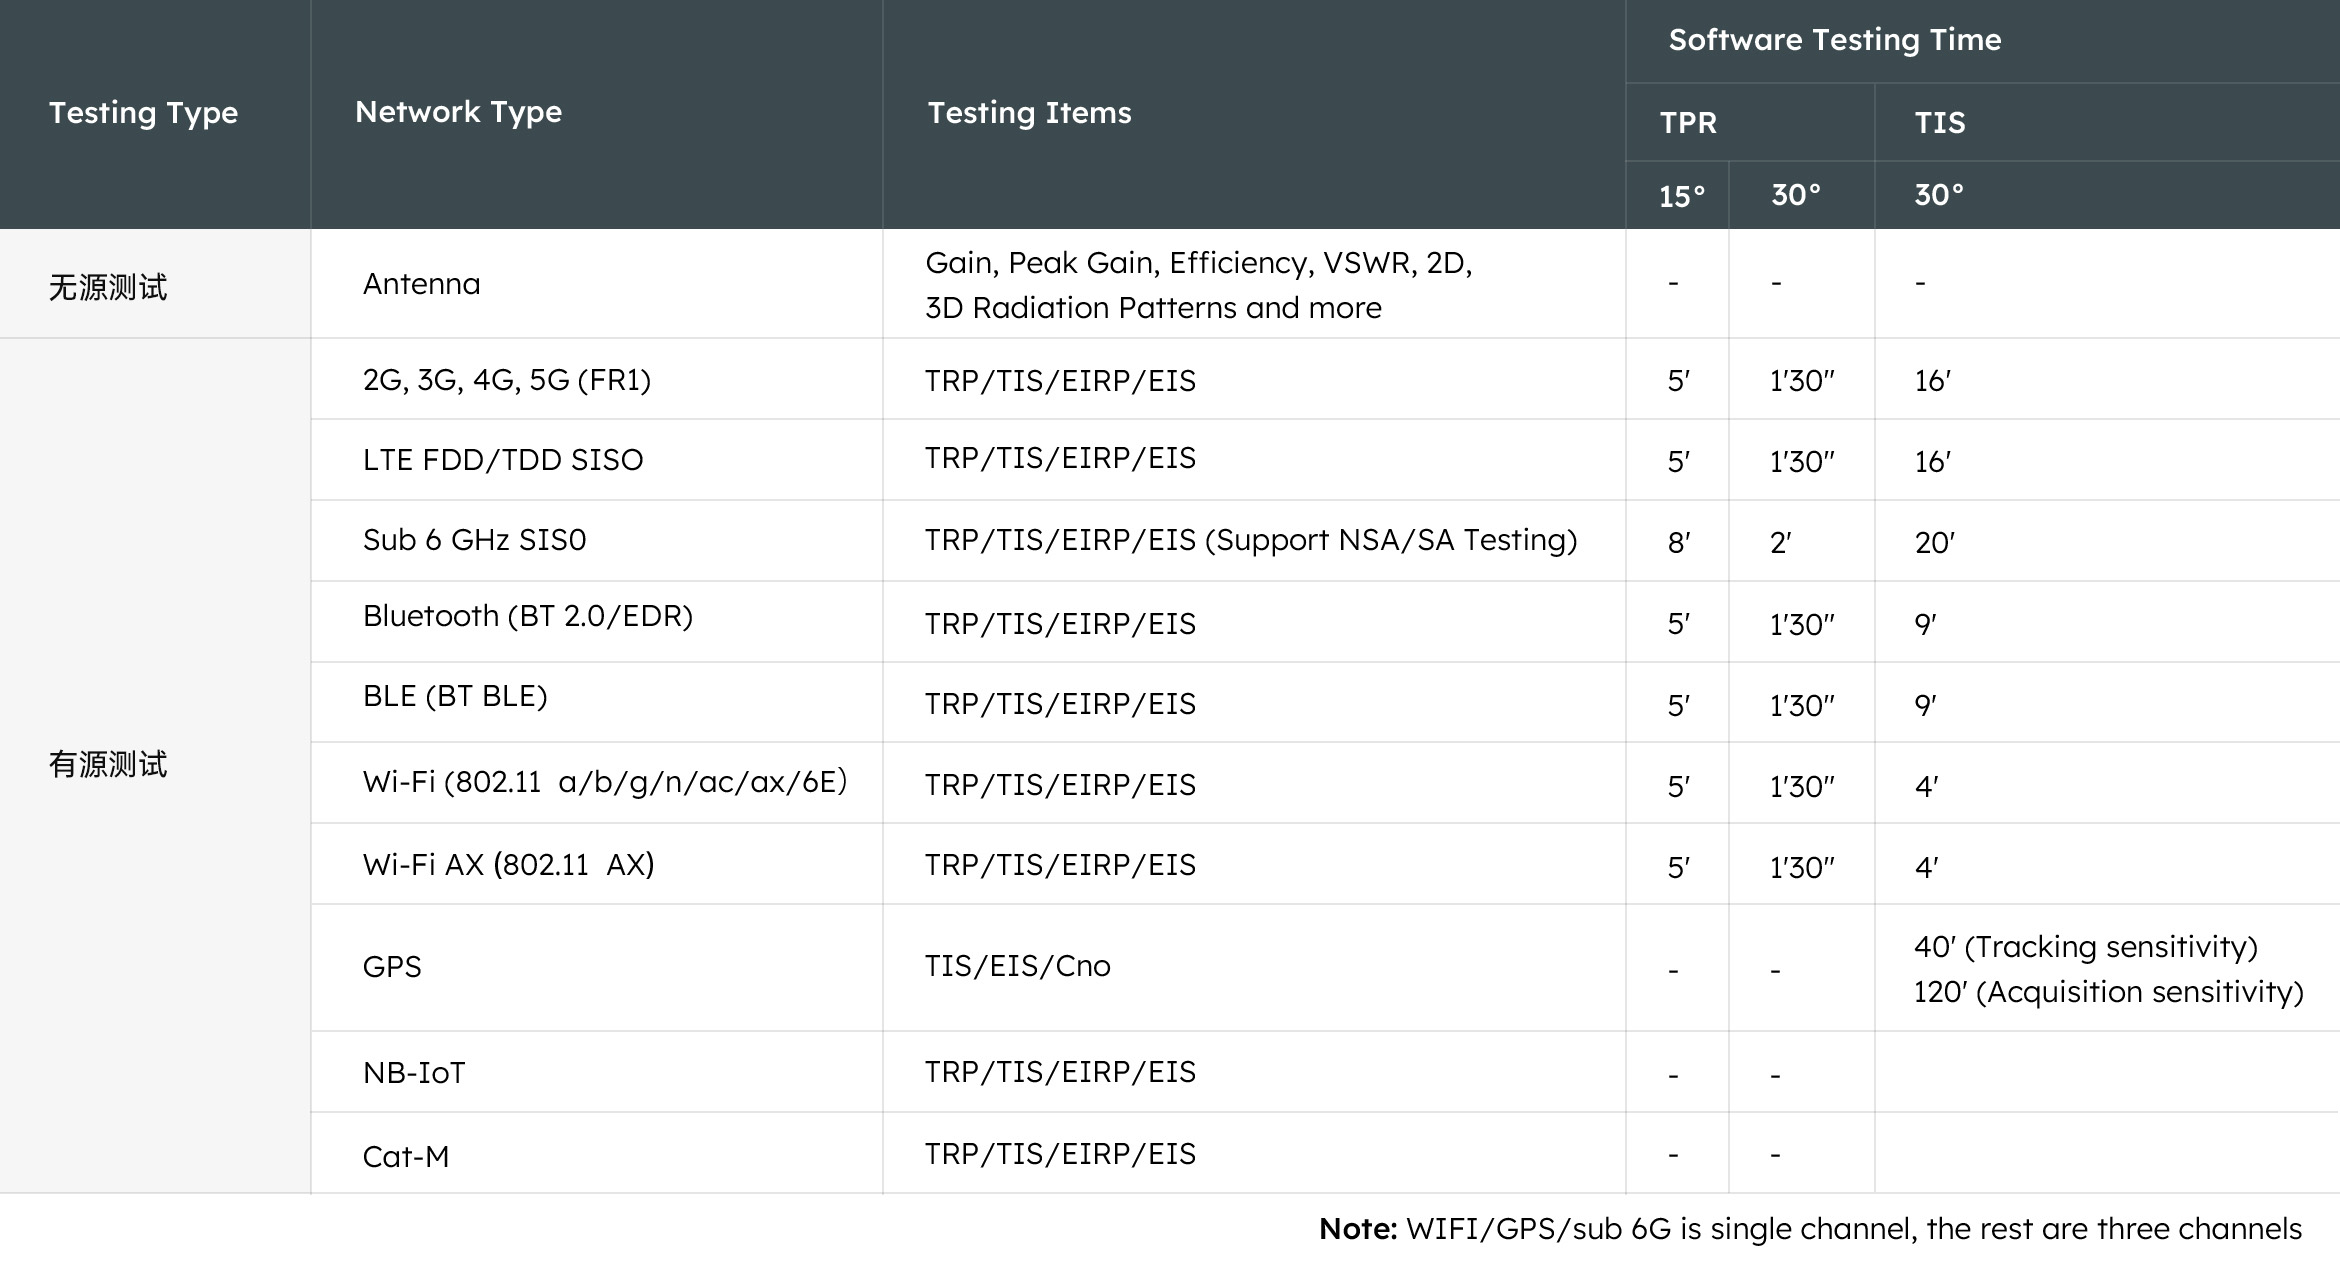
Task: Select the Antenna network type cell
Action: [421, 284]
